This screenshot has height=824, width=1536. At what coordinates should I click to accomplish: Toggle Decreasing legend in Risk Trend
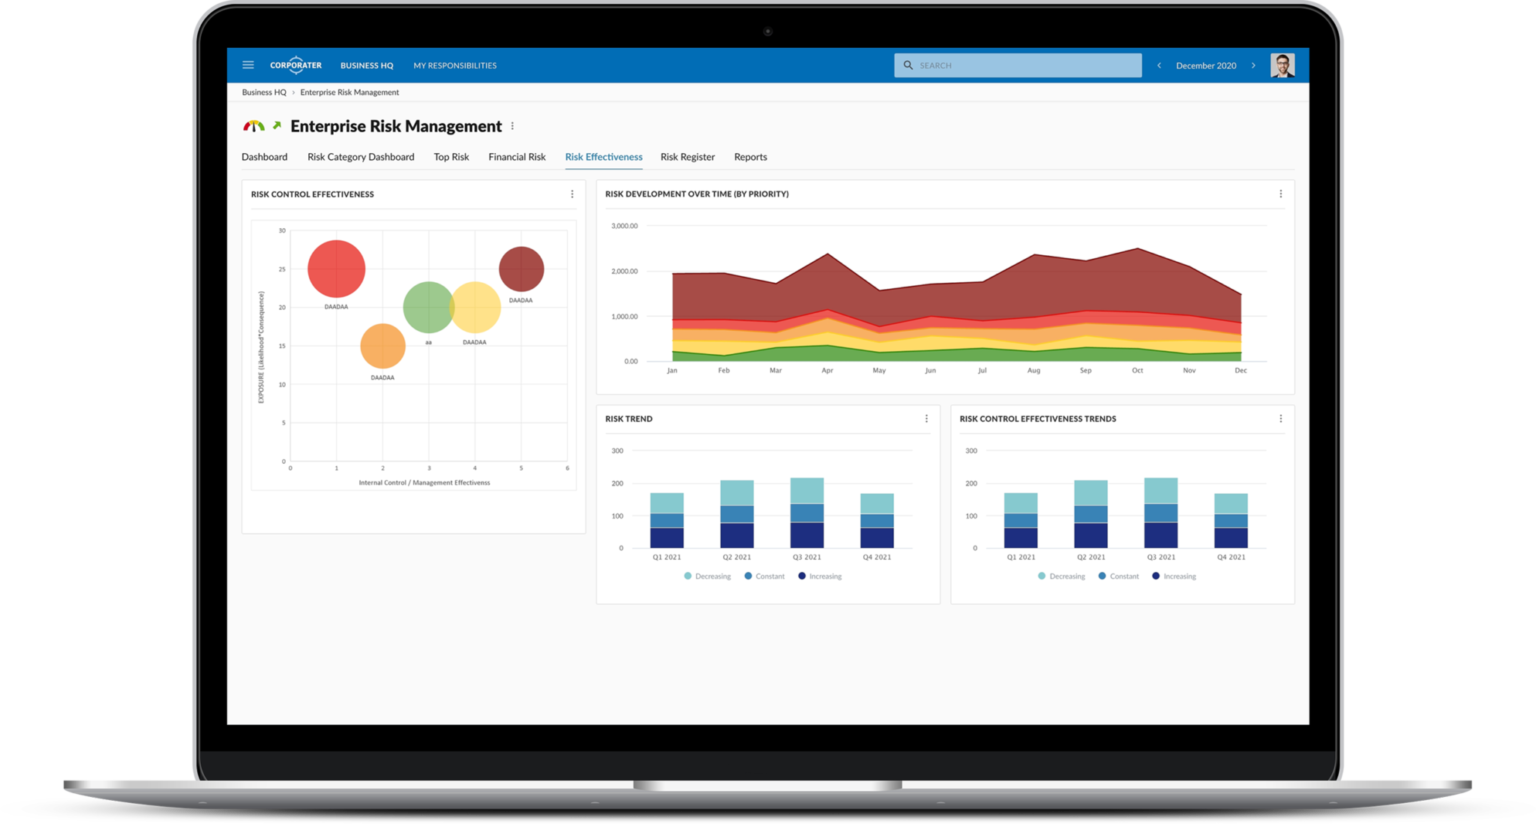pyautogui.click(x=707, y=576)
